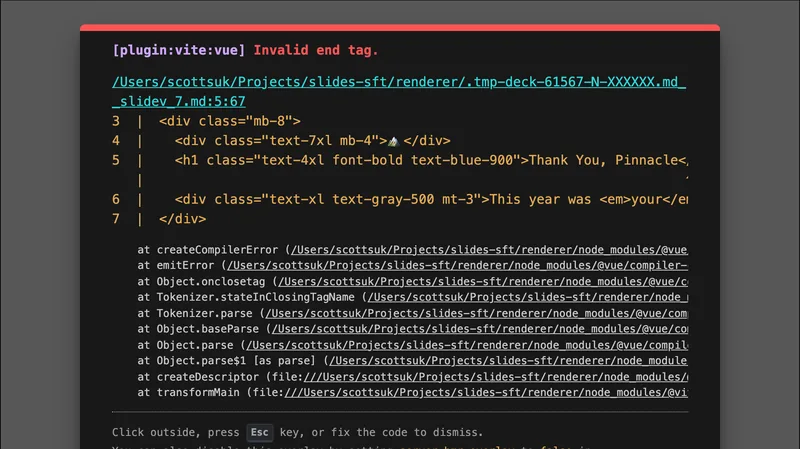
Task: Follow the Object.baseParse source path link
Action: coord(478,329)
